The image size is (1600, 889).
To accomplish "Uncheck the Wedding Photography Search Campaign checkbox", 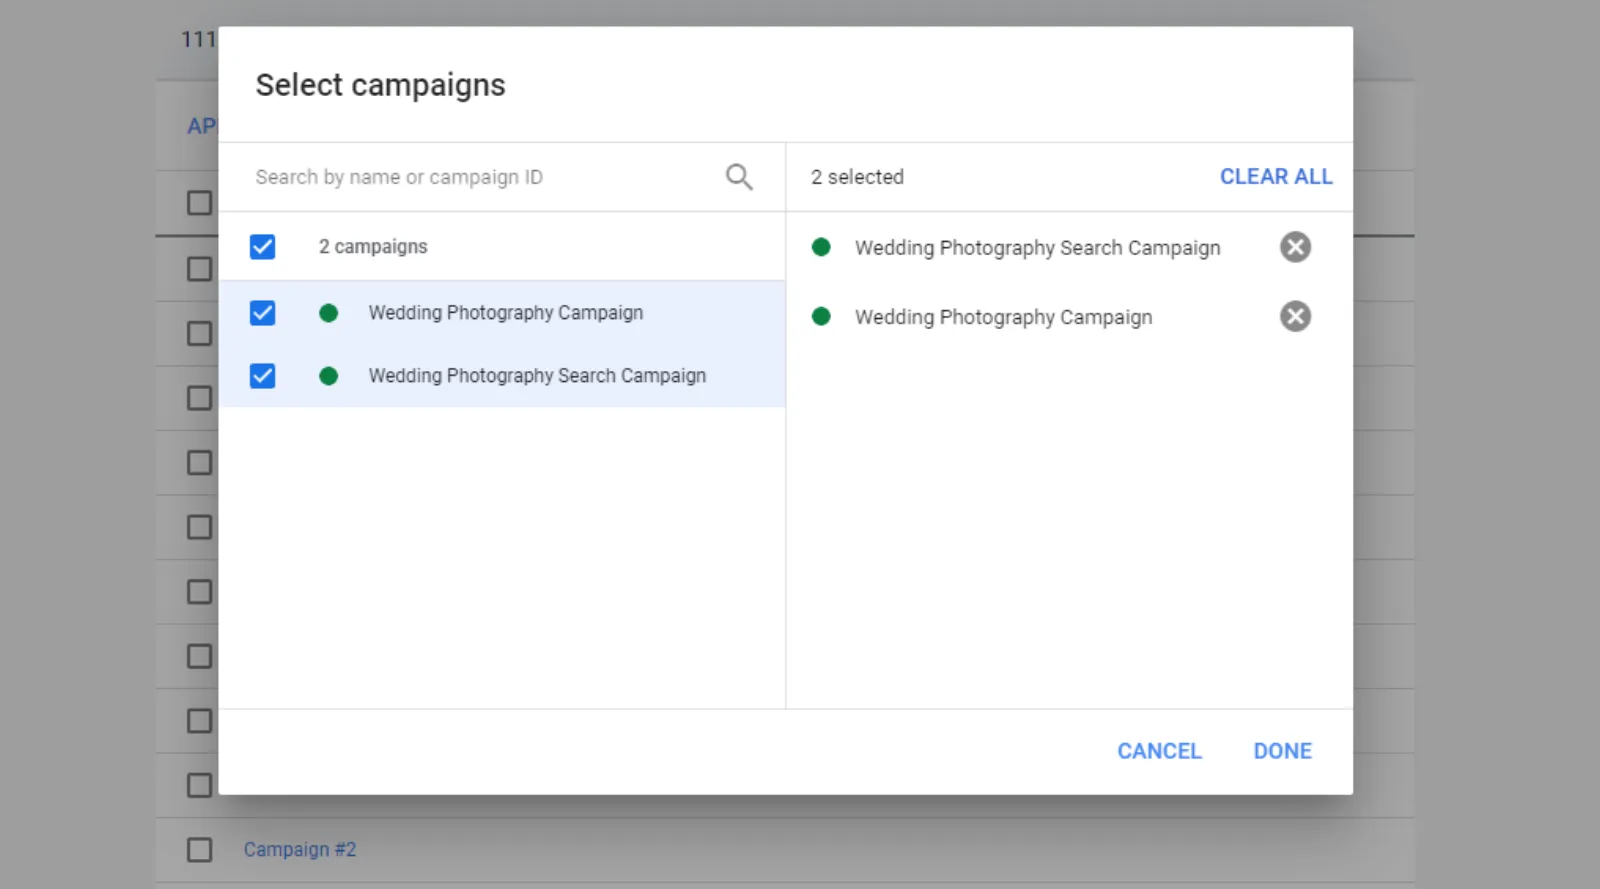I will 262,376.
